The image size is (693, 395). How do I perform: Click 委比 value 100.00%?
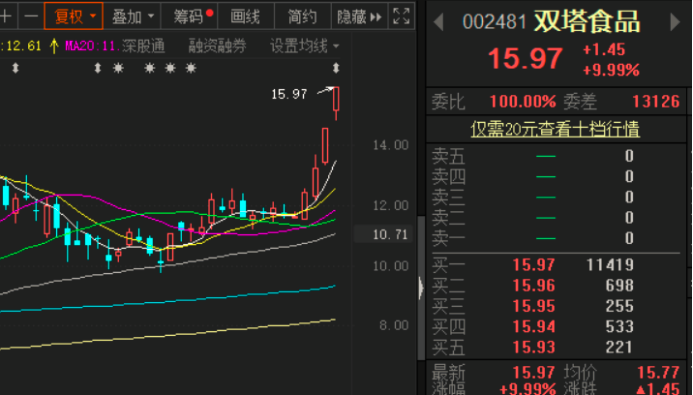click(x=523, y=101)
